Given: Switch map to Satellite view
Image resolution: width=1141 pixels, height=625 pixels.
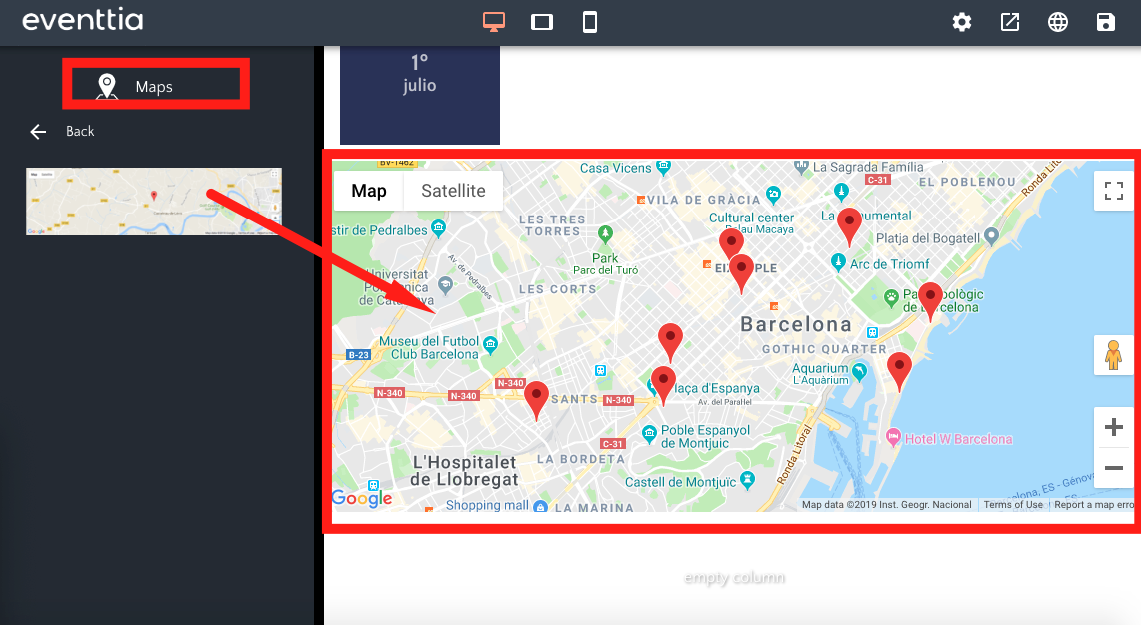Looking at the screenshot, I should click(453, 191).
